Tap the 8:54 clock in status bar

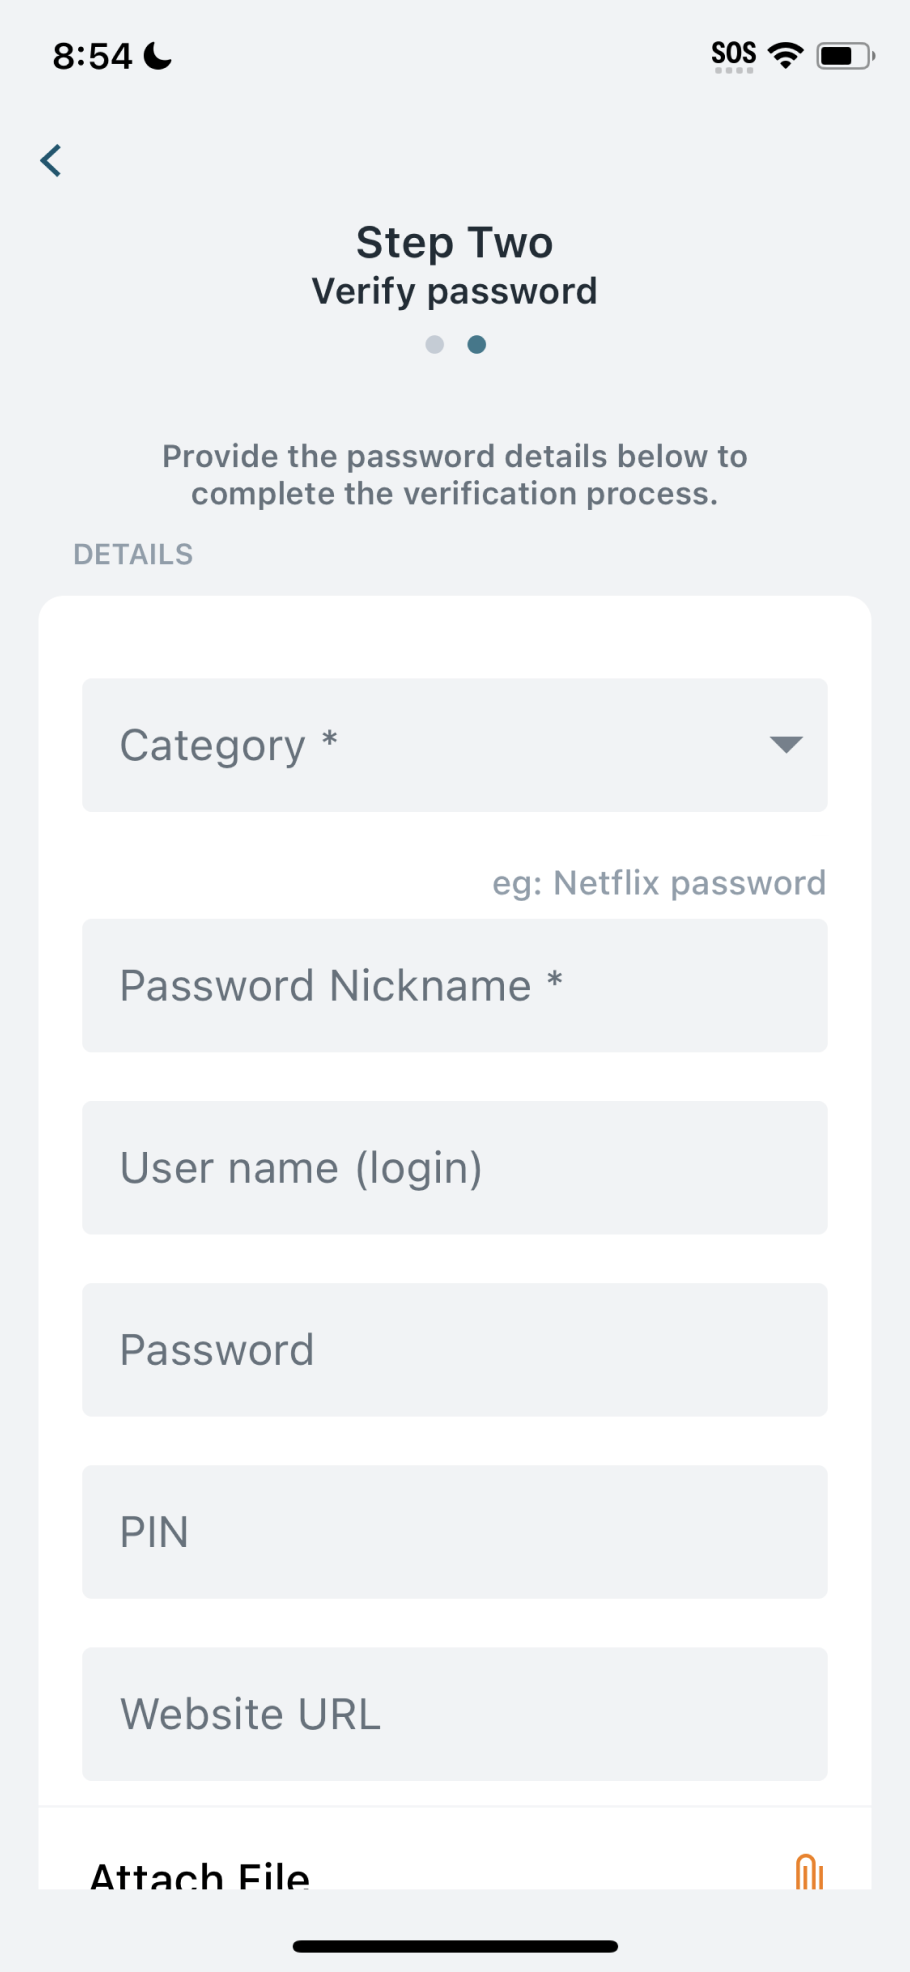(92, 56)
